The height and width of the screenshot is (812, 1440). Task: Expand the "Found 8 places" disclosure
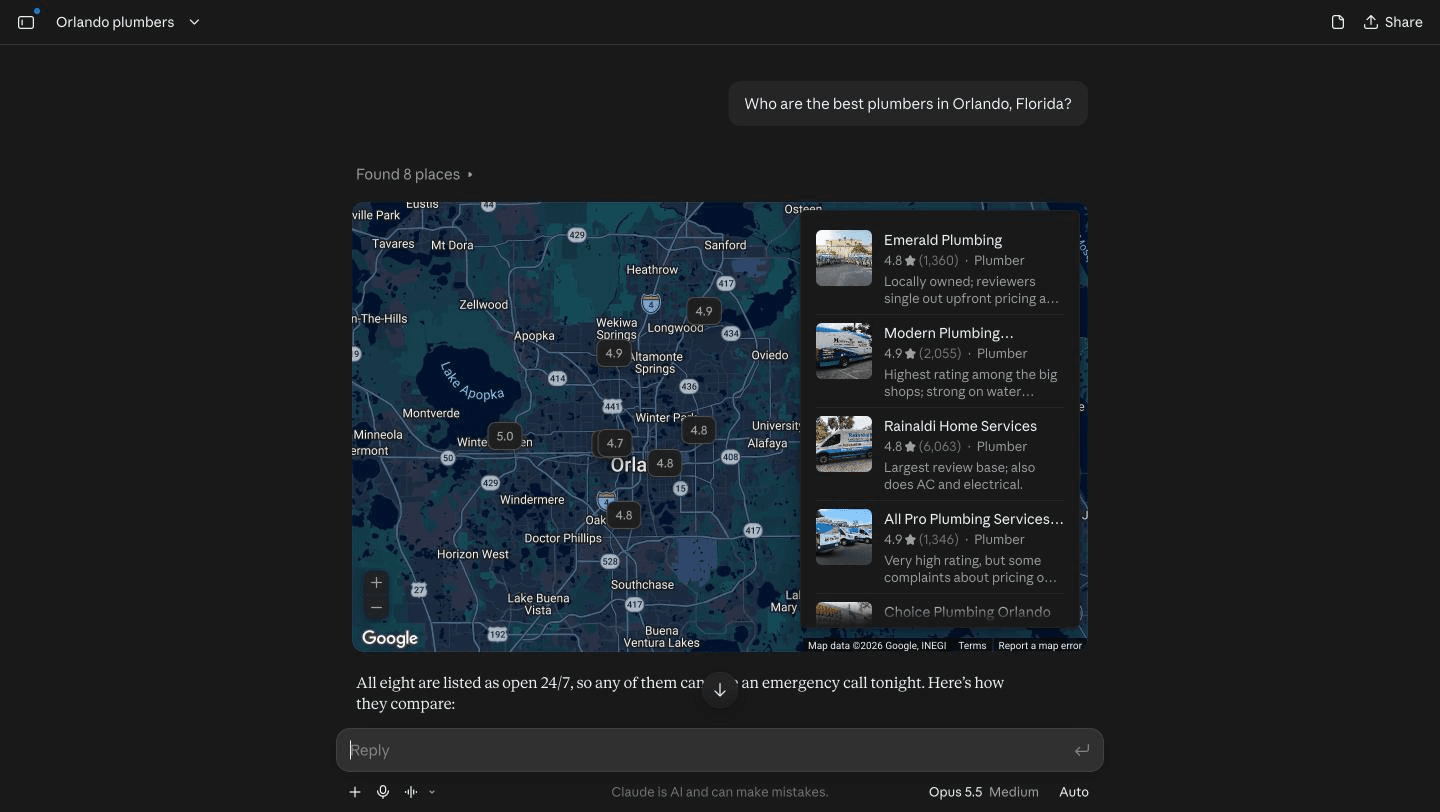click(x=415, y=174)
